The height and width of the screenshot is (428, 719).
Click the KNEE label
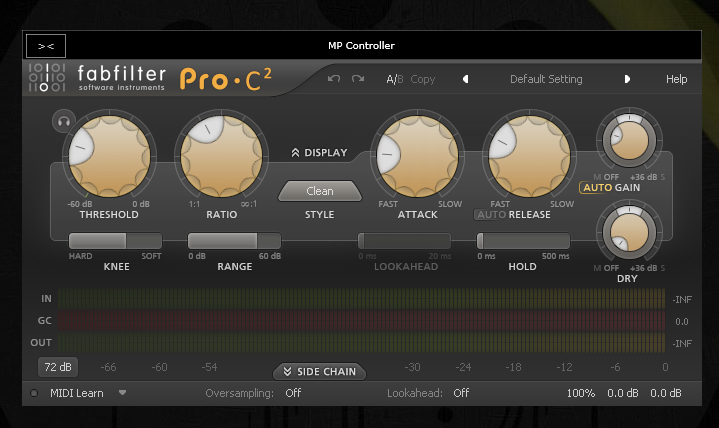coord(116,267)
